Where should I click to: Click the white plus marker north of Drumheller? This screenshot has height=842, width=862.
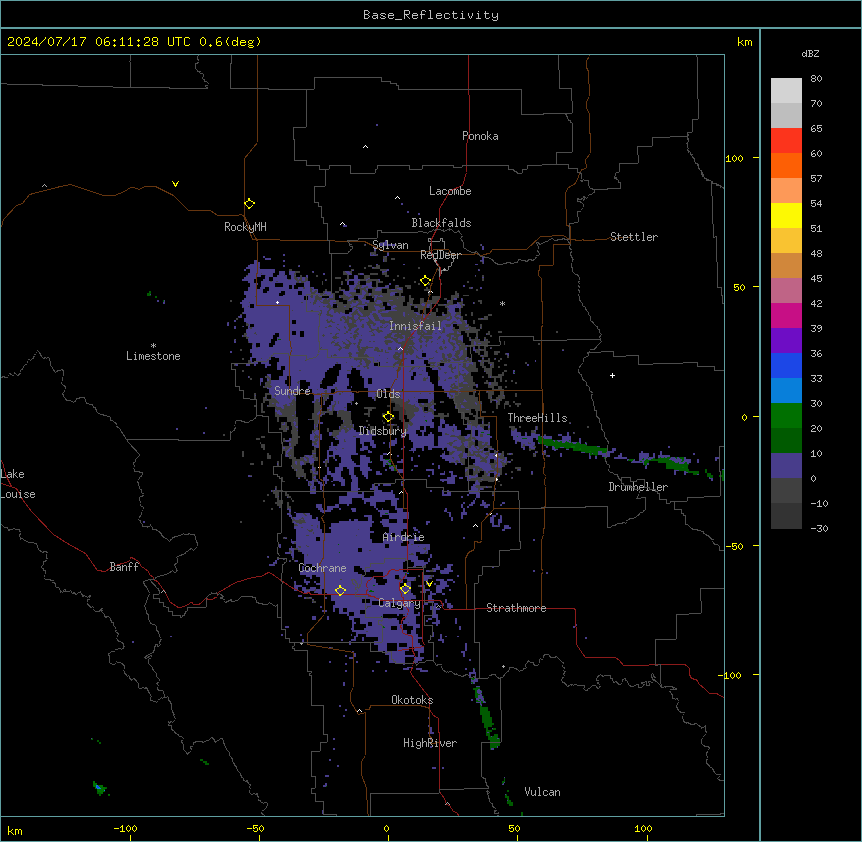(612, 375)
